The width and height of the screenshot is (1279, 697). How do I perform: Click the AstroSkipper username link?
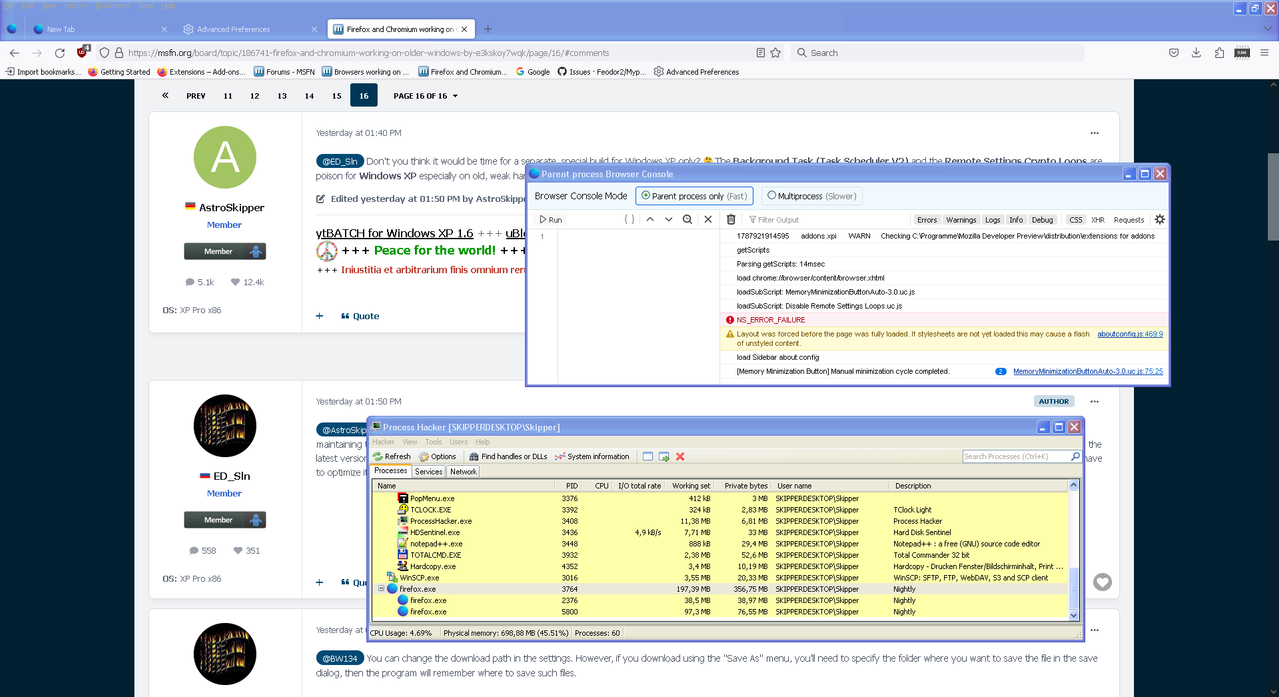(232, 208)
